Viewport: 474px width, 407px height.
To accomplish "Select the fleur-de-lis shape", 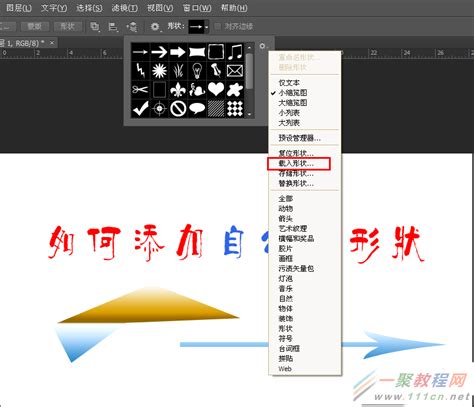I will (x=178, y=90).
